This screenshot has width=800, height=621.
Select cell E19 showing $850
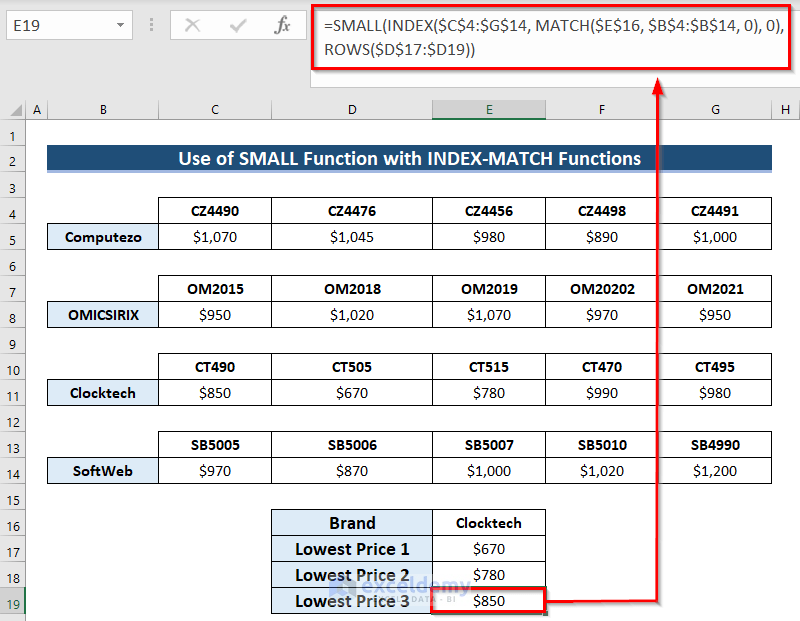[x=489, y=601]
